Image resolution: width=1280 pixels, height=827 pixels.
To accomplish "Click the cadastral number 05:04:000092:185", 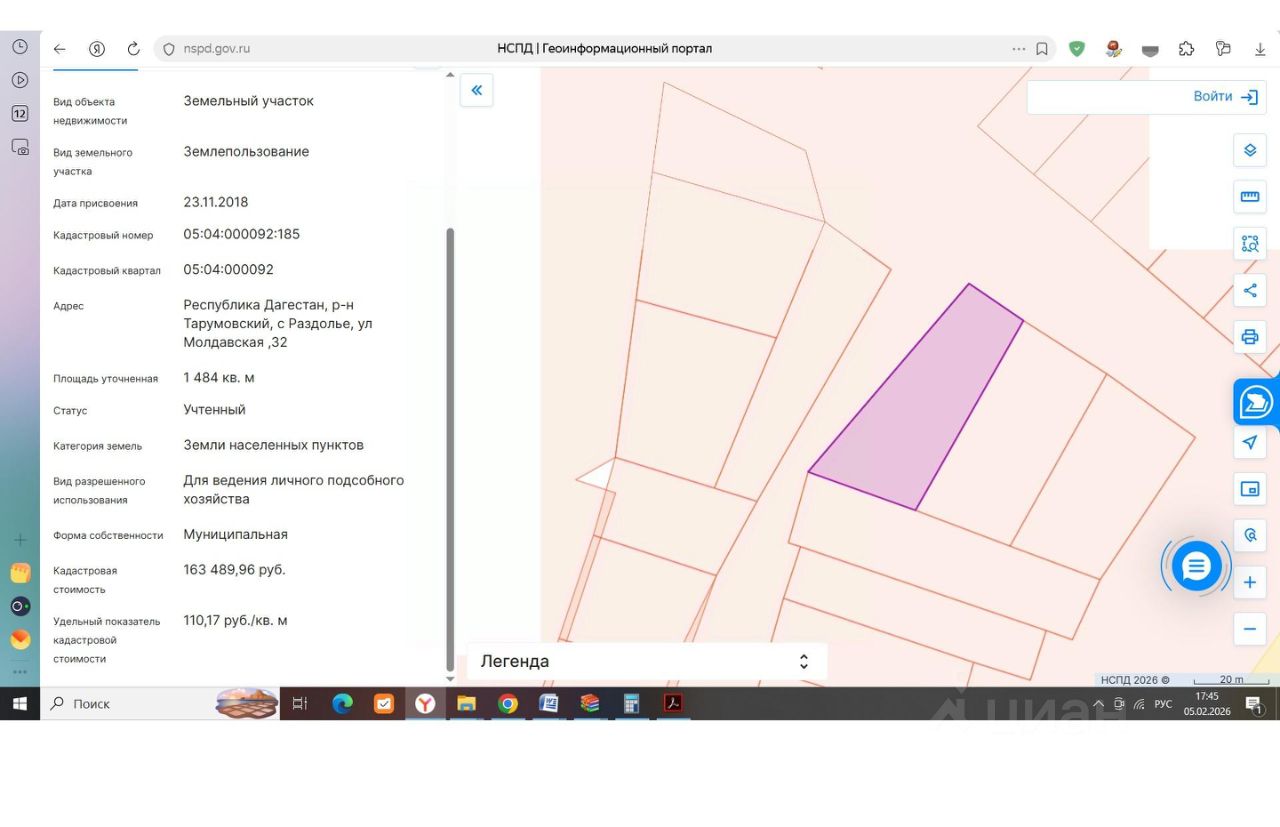I will pos(242,234).
